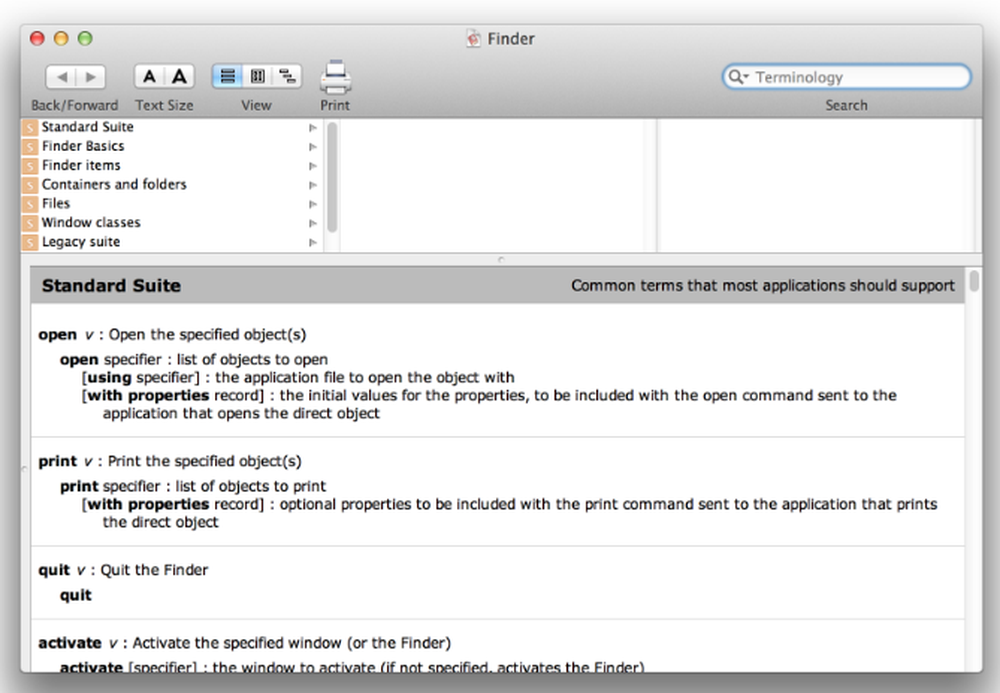
Task: Go forward using the Forward arrow
Action: tap(91, 77)
